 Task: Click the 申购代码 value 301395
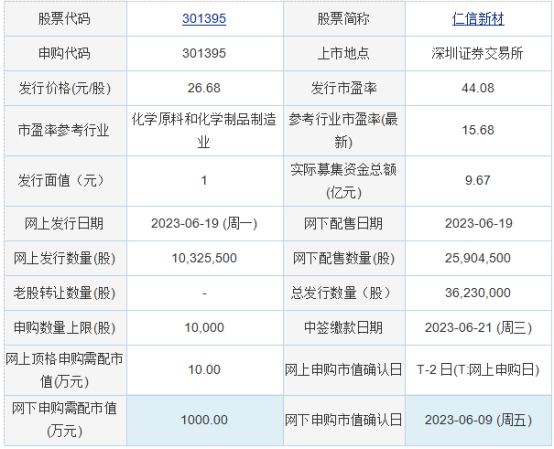204,53
